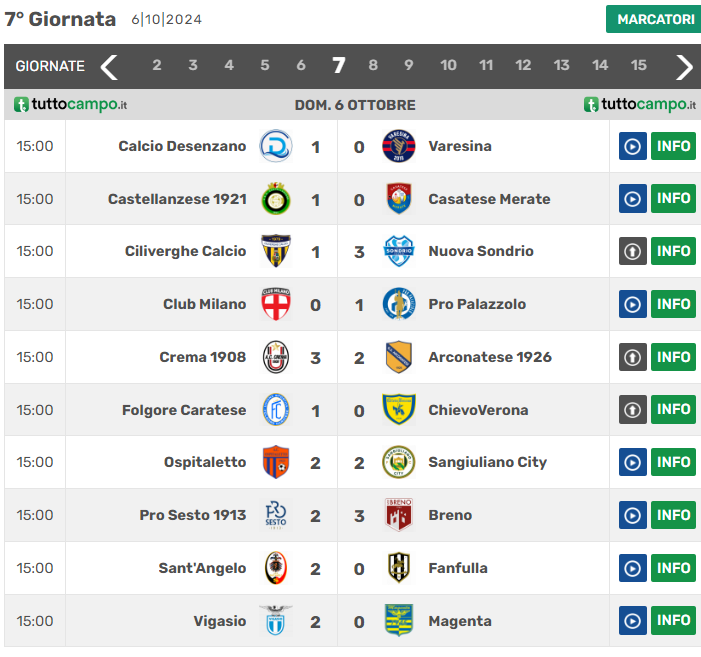Go to previous giornata with left arrow

(x=109, y=67)
